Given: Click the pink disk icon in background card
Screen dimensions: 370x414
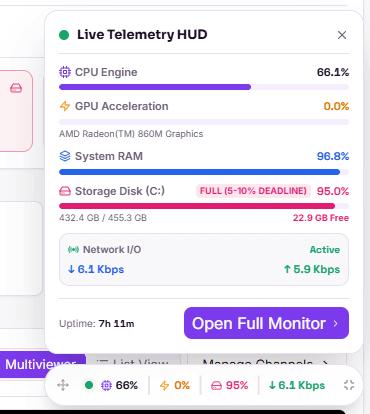Looking at the screenshot, I should [16, 88].
